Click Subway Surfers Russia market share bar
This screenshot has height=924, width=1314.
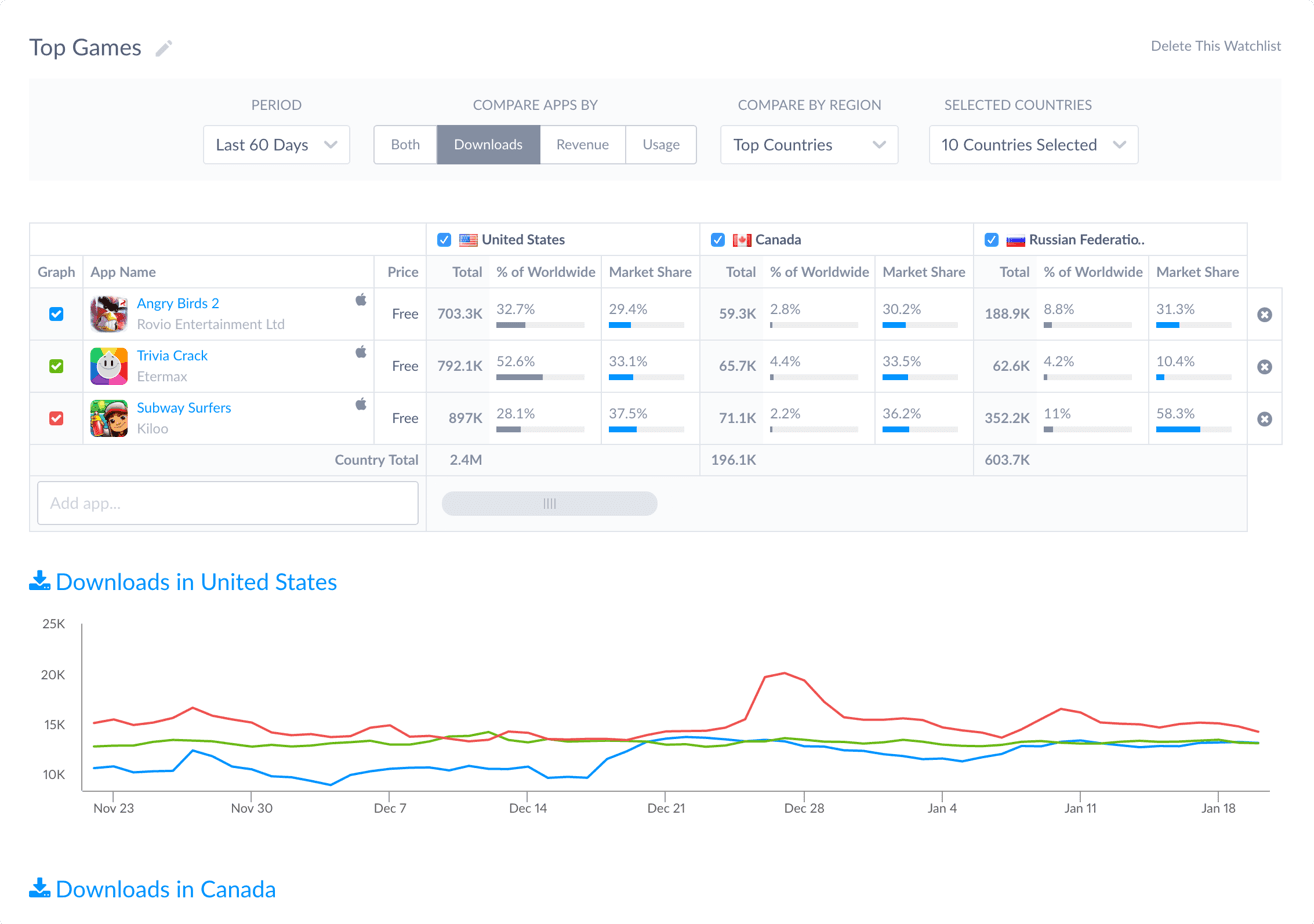[1194, 429]
